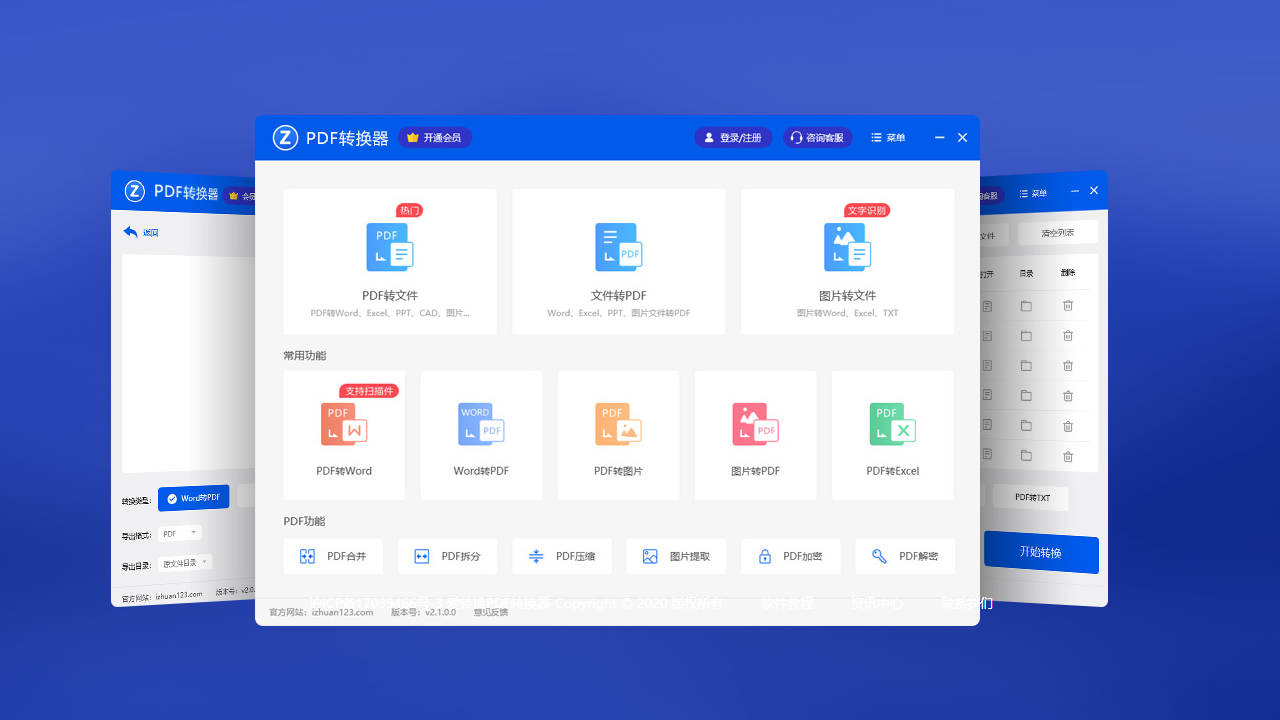
Task: Click the blue 开始转换 start conversion button
Action: 1041,553
